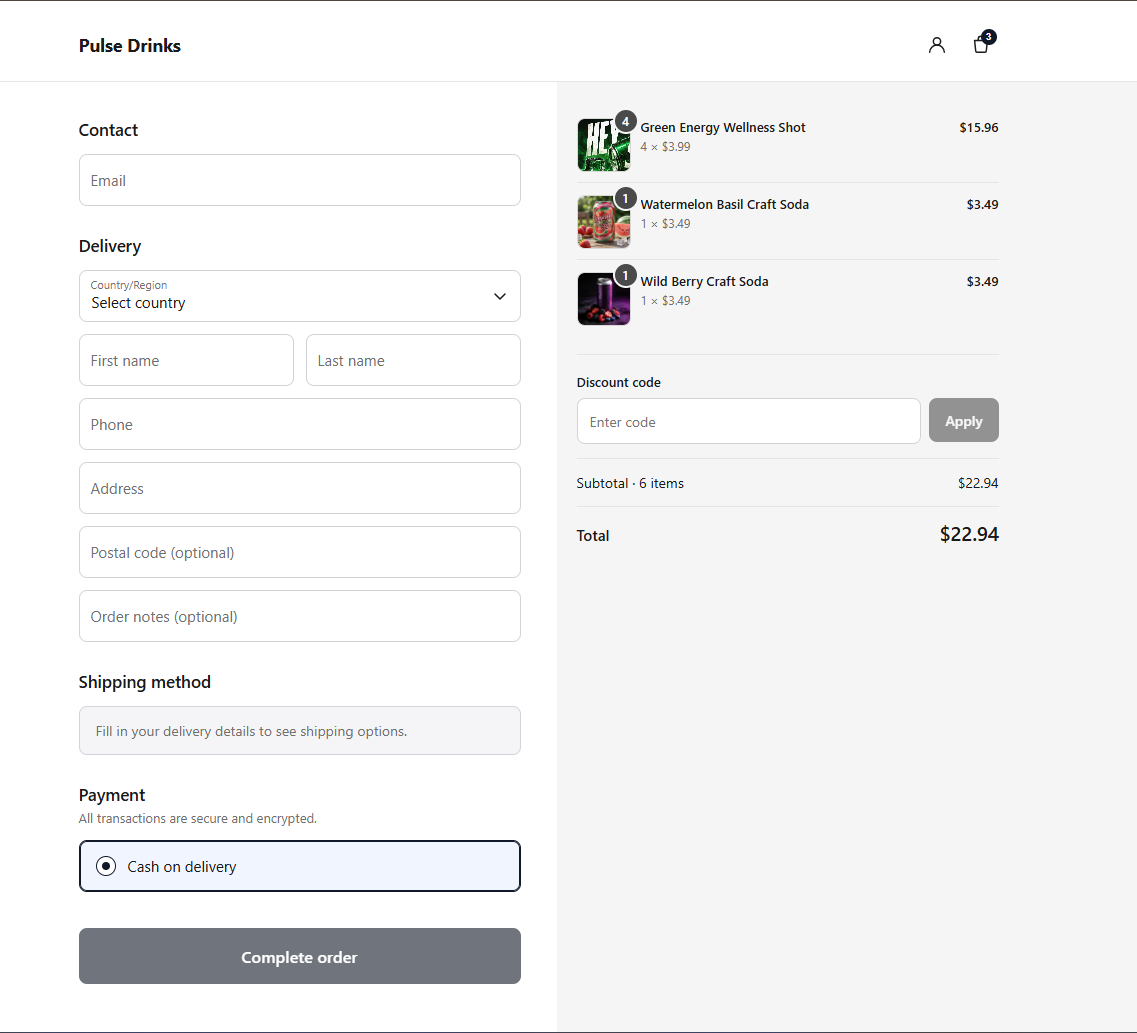
Task: Select the Postal code (optional) field
Action: tap(299, 552)
